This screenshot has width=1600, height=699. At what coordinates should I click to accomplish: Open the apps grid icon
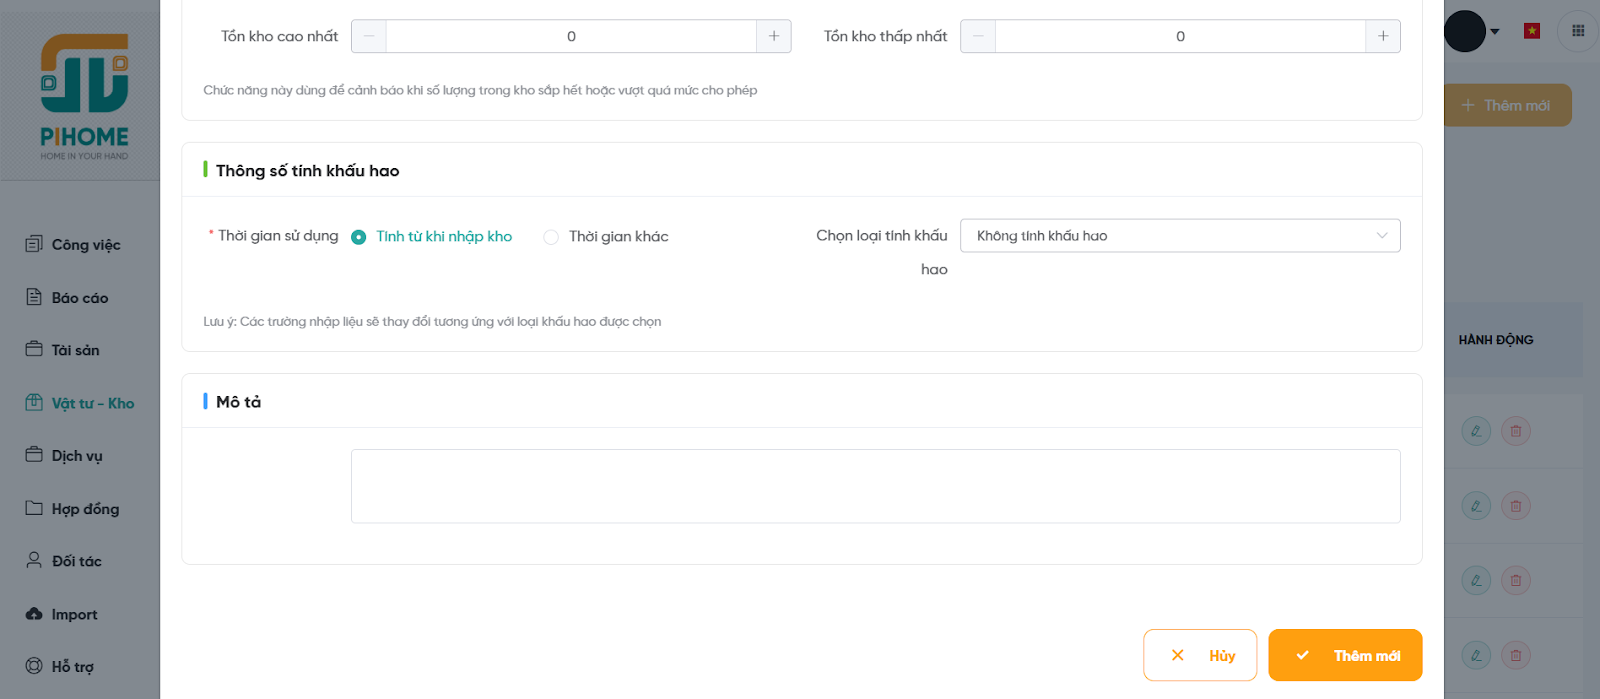coord(1578,31)
